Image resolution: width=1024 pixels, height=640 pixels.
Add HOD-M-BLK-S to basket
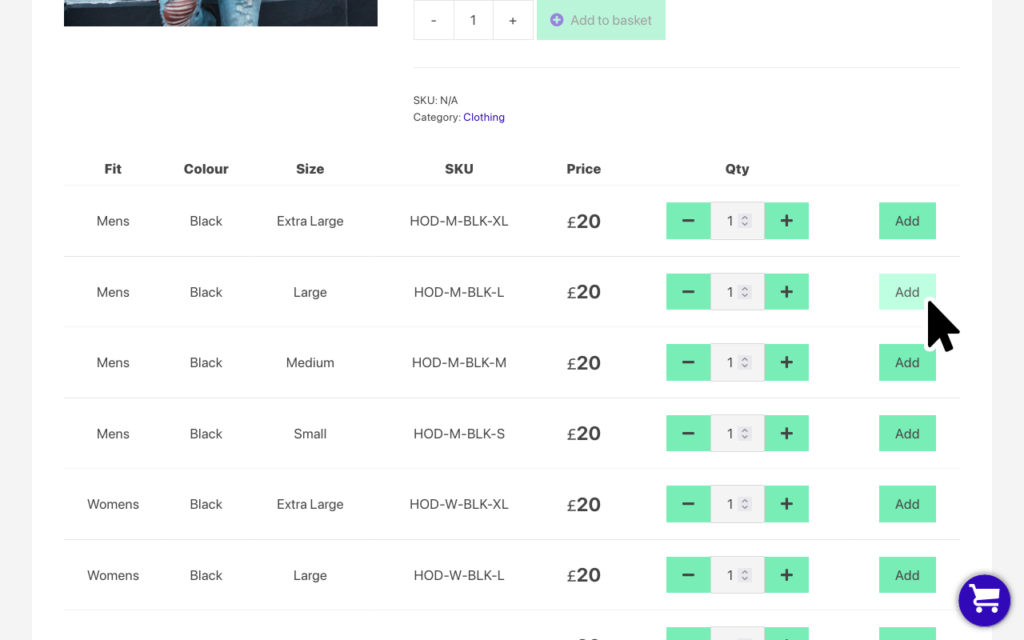point(907,434)
